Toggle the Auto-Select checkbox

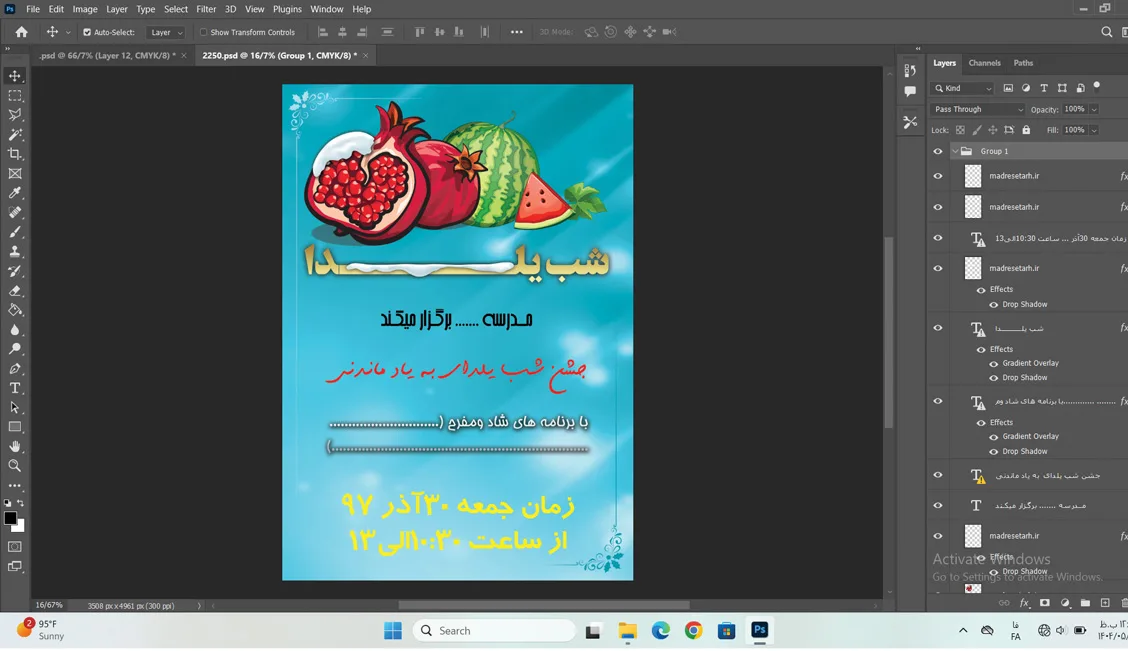tap(87, 32)
